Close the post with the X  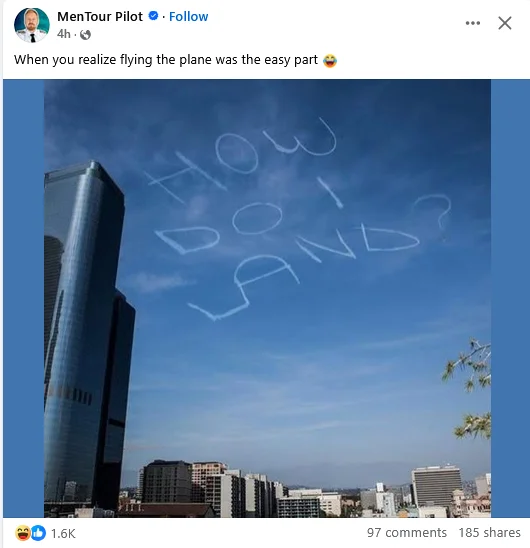click(x=504, y=23)
